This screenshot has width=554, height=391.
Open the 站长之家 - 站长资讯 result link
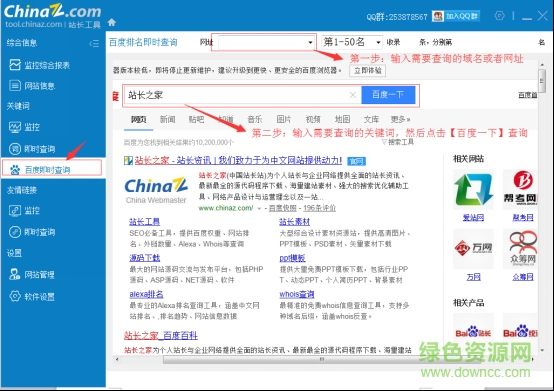coord(238,160)
